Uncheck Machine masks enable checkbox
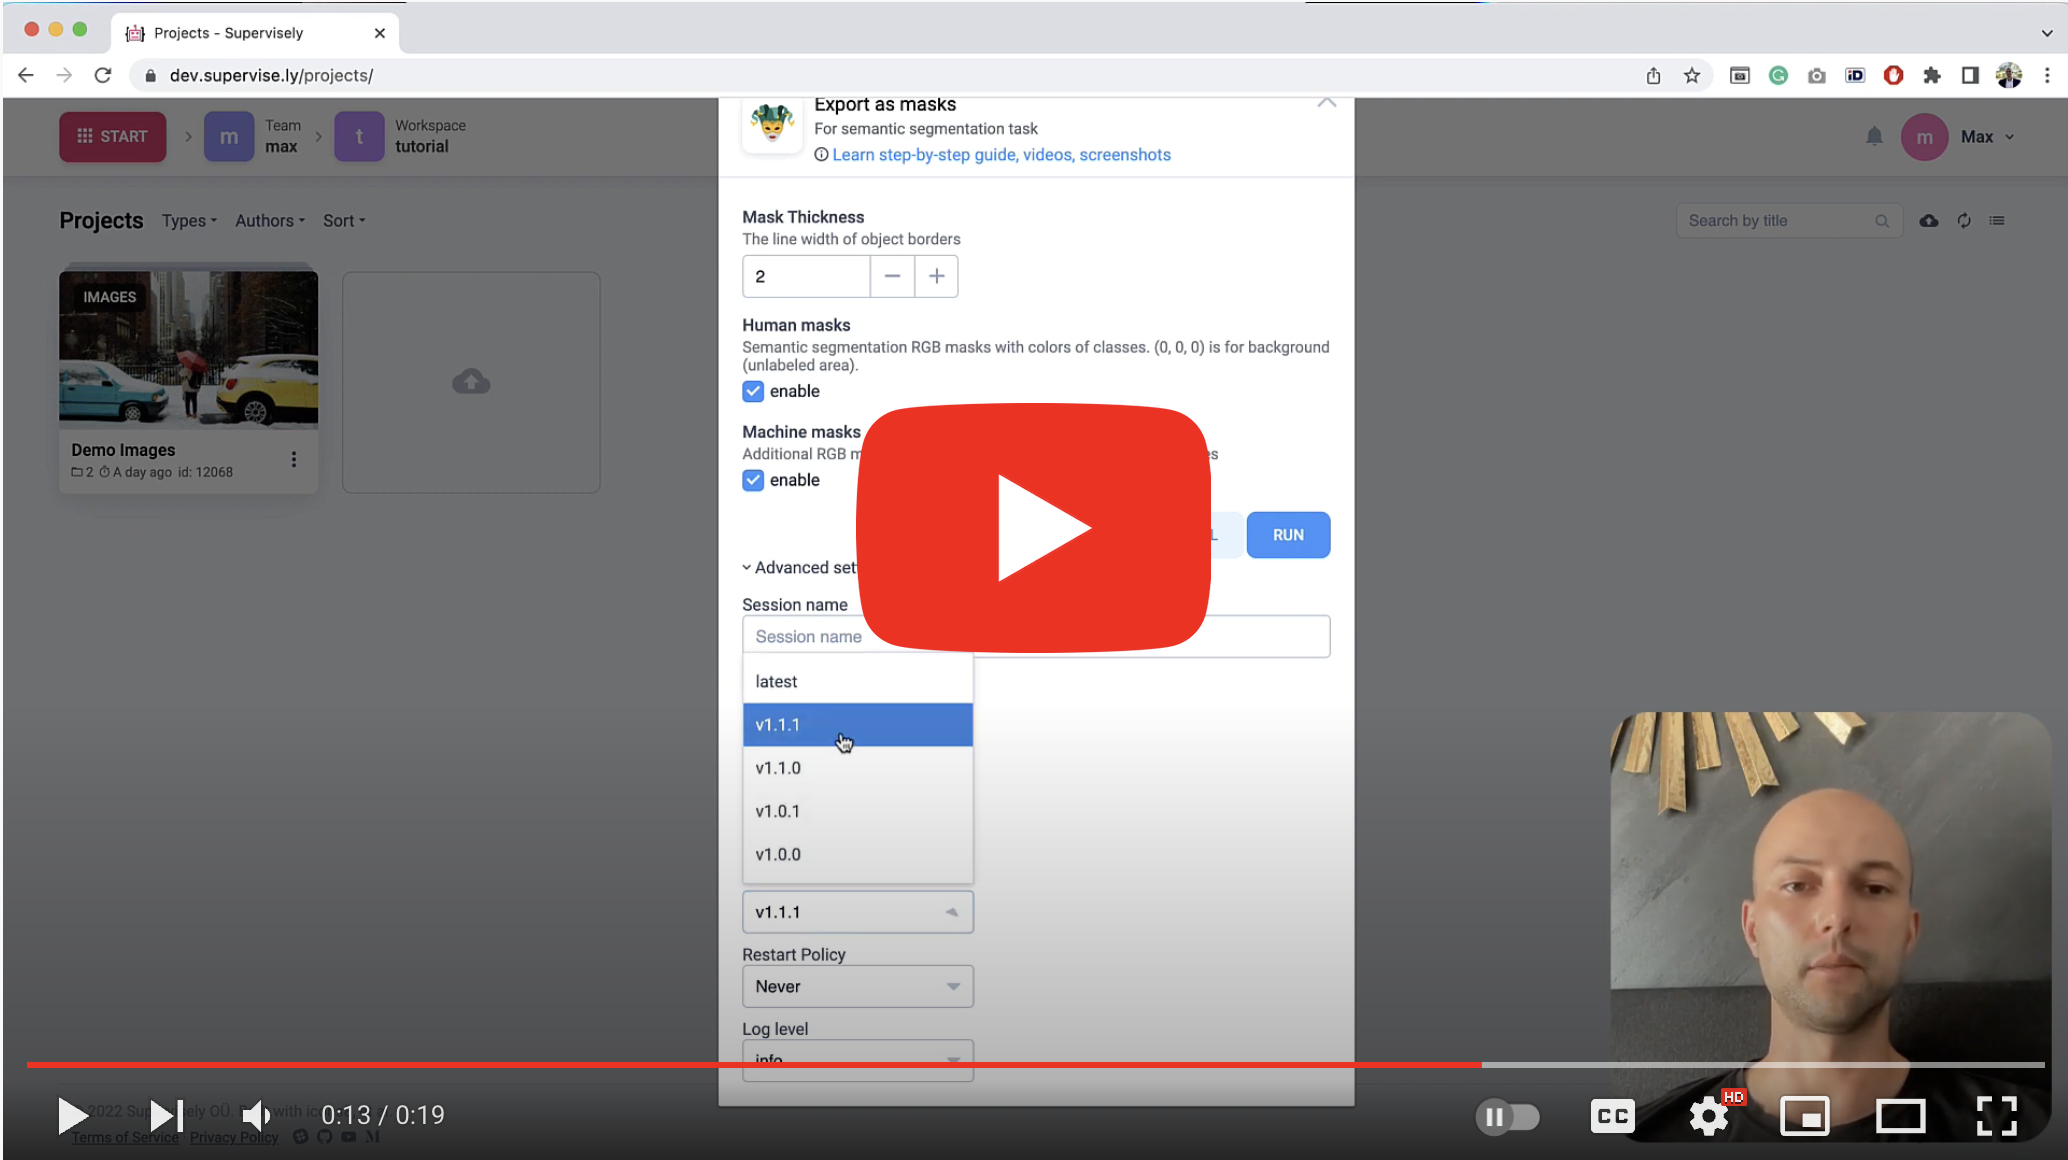The height and width of the screenshot is (1160, 2068). click(753, 480)
